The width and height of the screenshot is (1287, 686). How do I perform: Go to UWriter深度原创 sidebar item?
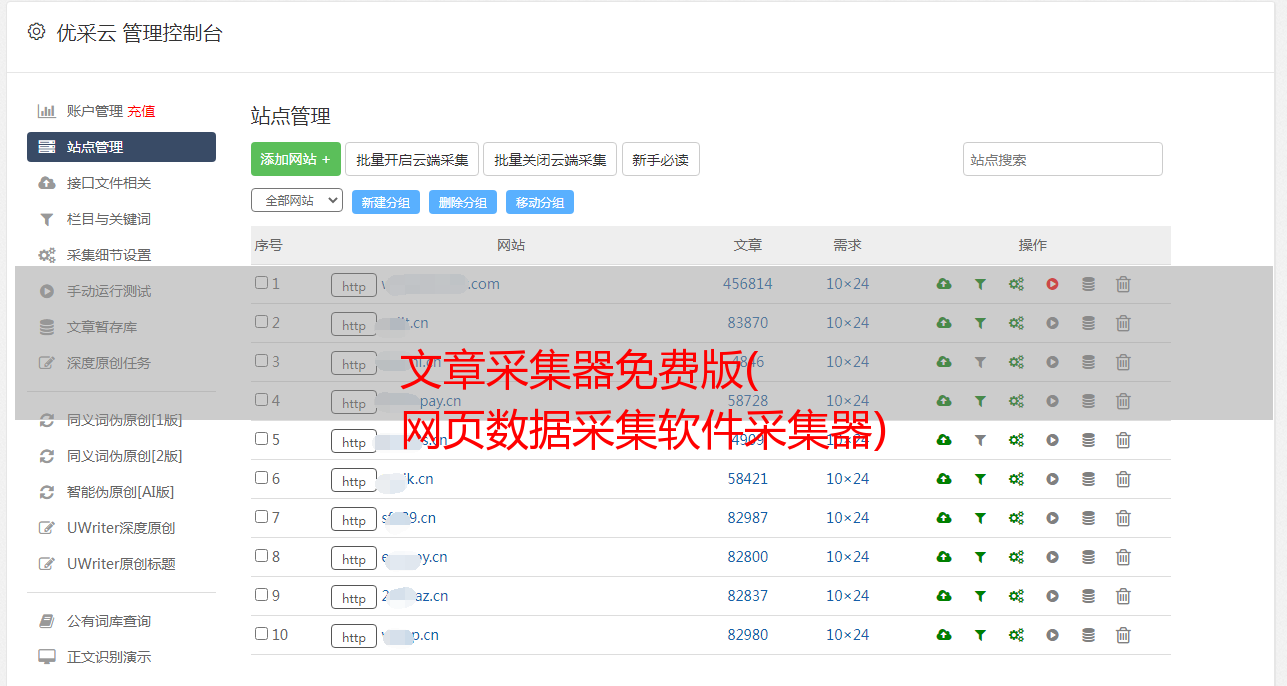(120, 528)
